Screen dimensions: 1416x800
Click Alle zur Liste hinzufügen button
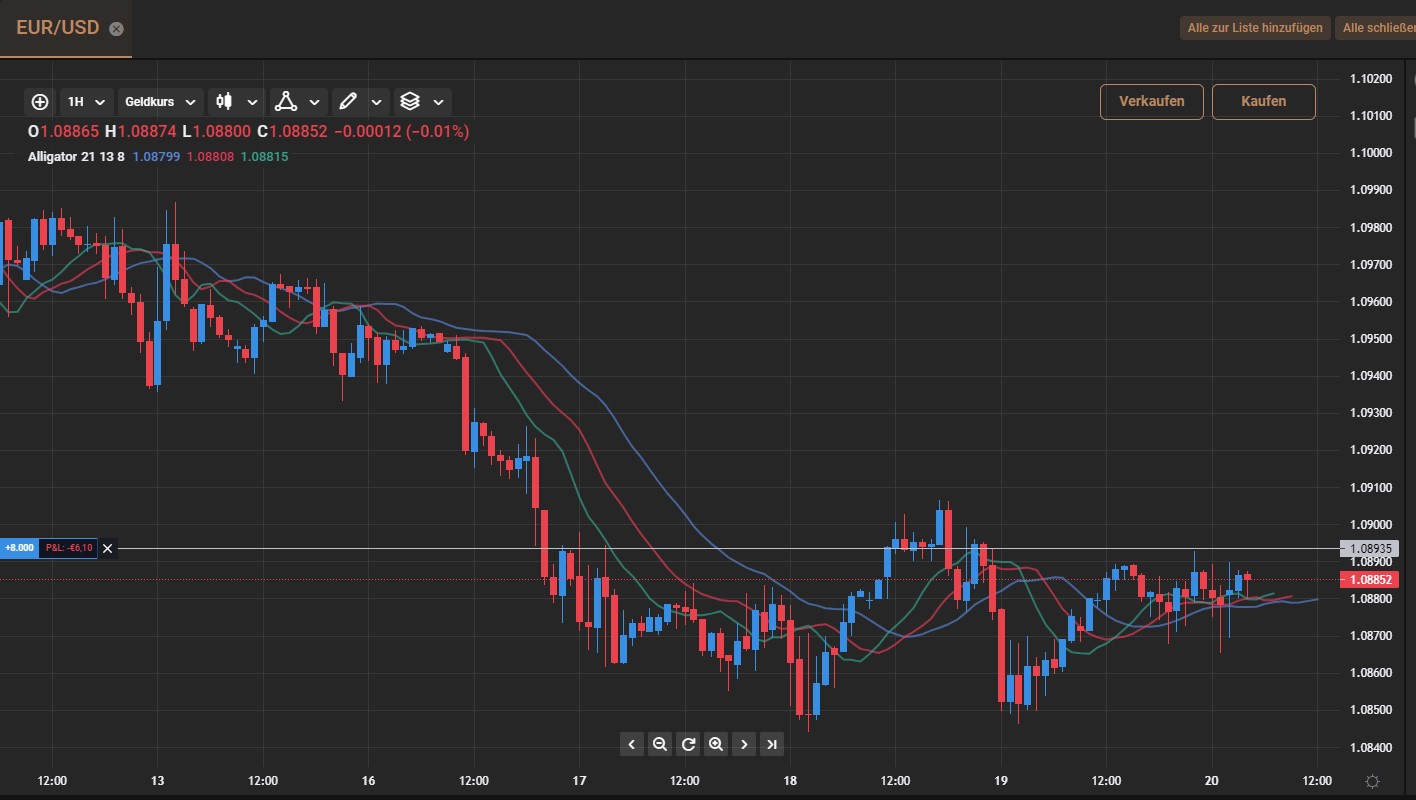coord(1255,28)
